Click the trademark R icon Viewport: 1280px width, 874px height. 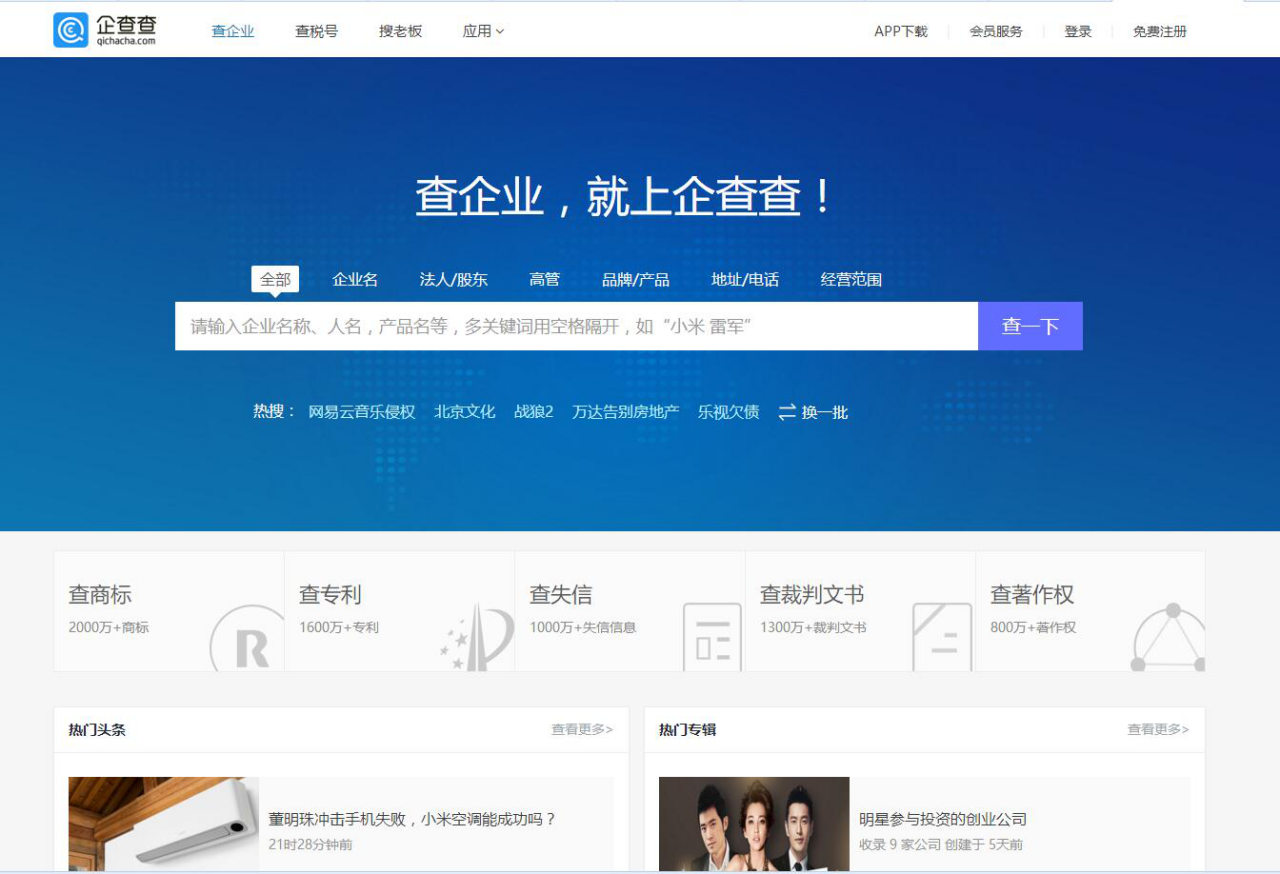(247, 639)
